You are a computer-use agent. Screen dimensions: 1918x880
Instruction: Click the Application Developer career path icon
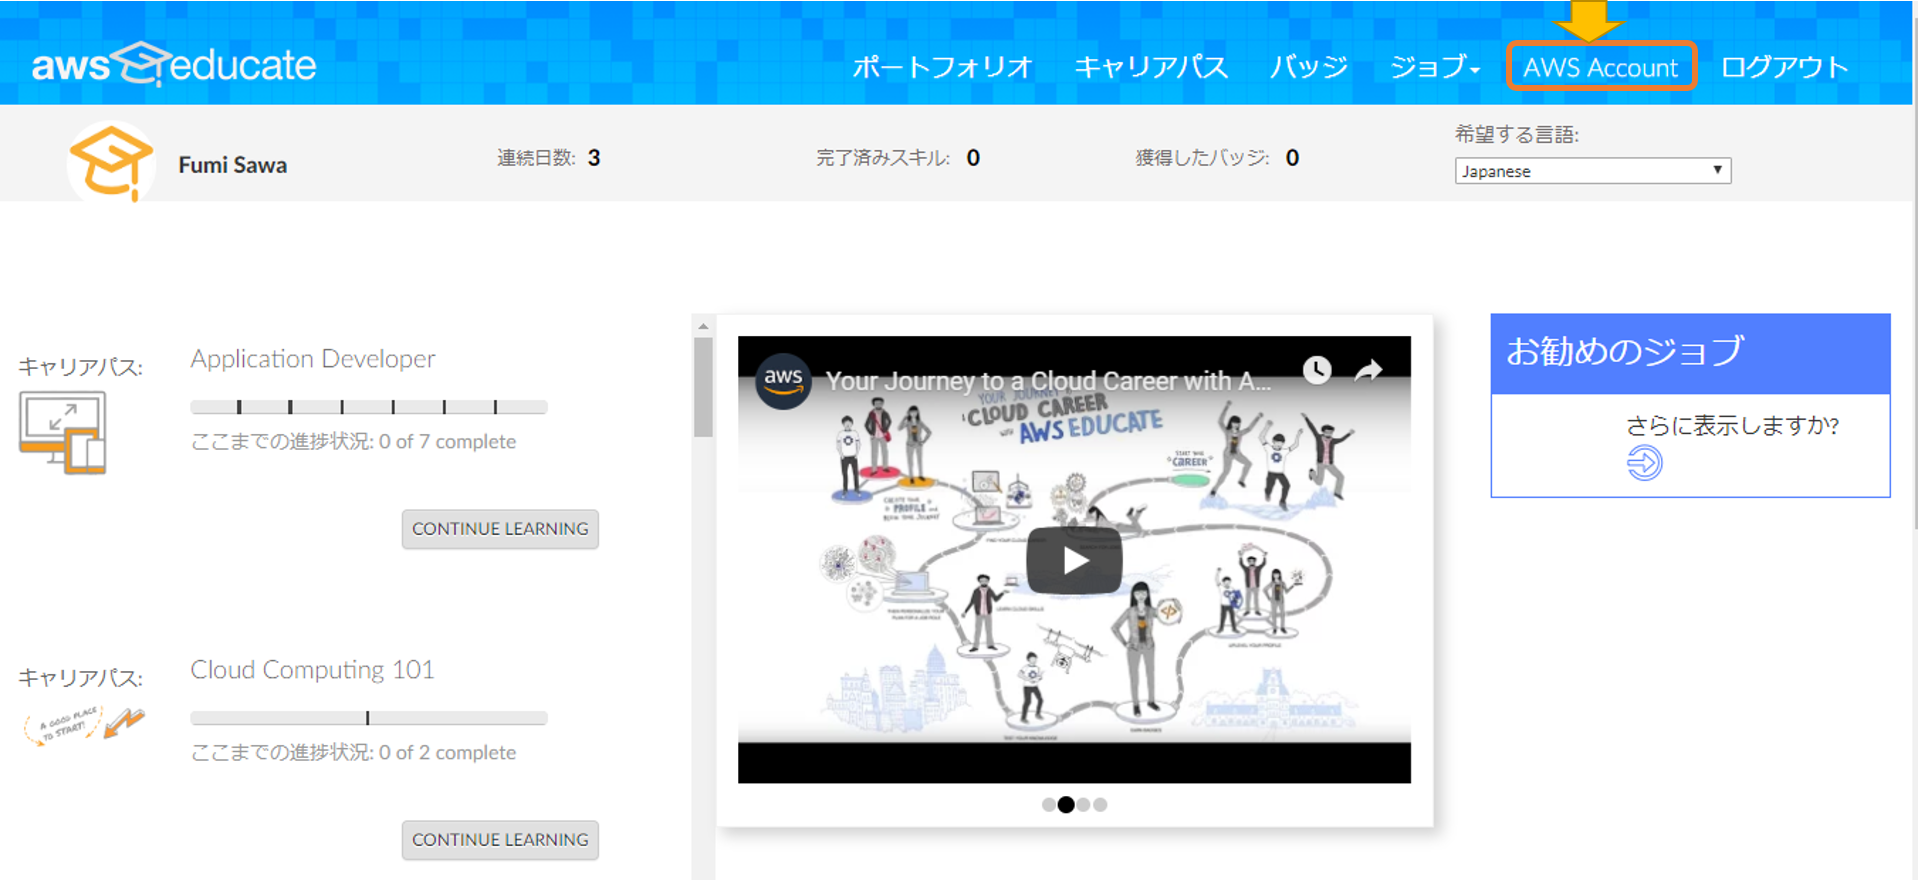pos(62,432)
